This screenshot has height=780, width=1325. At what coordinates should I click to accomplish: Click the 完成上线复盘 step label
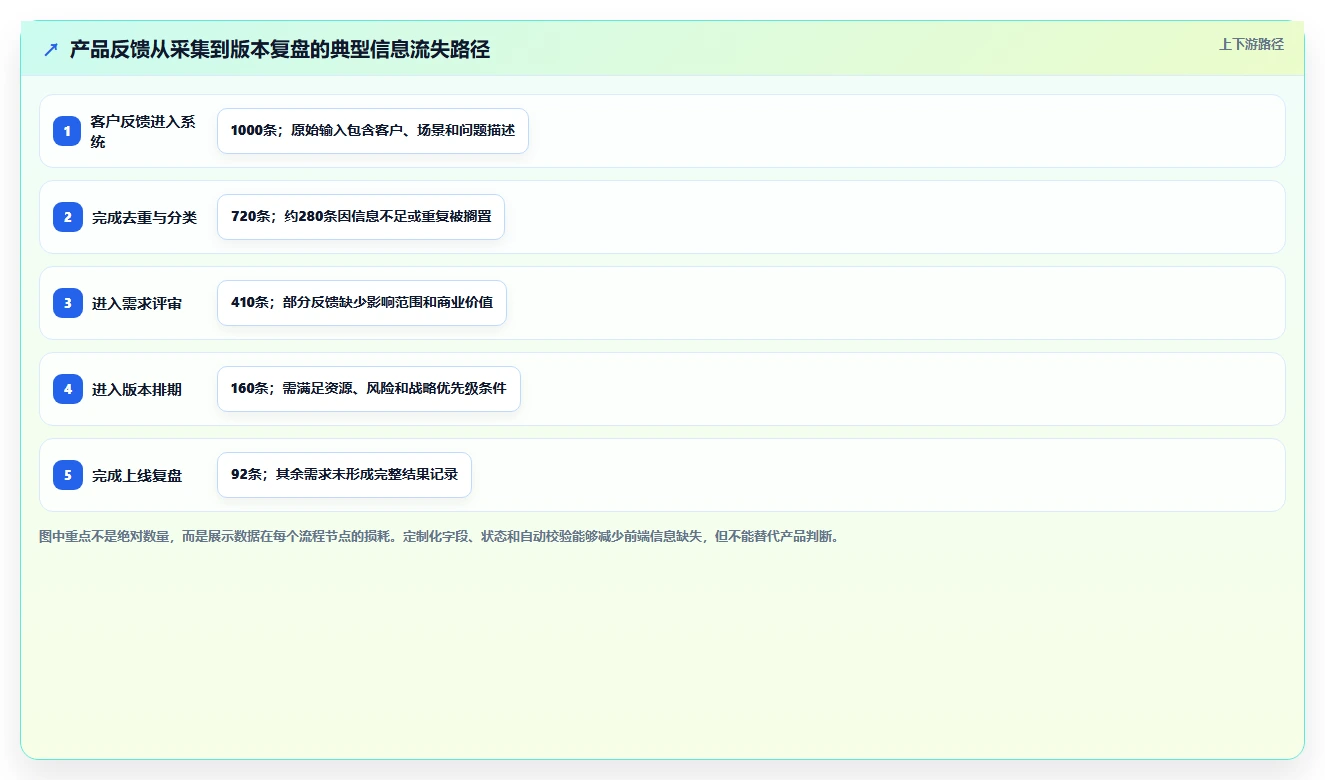click(137, 475)
